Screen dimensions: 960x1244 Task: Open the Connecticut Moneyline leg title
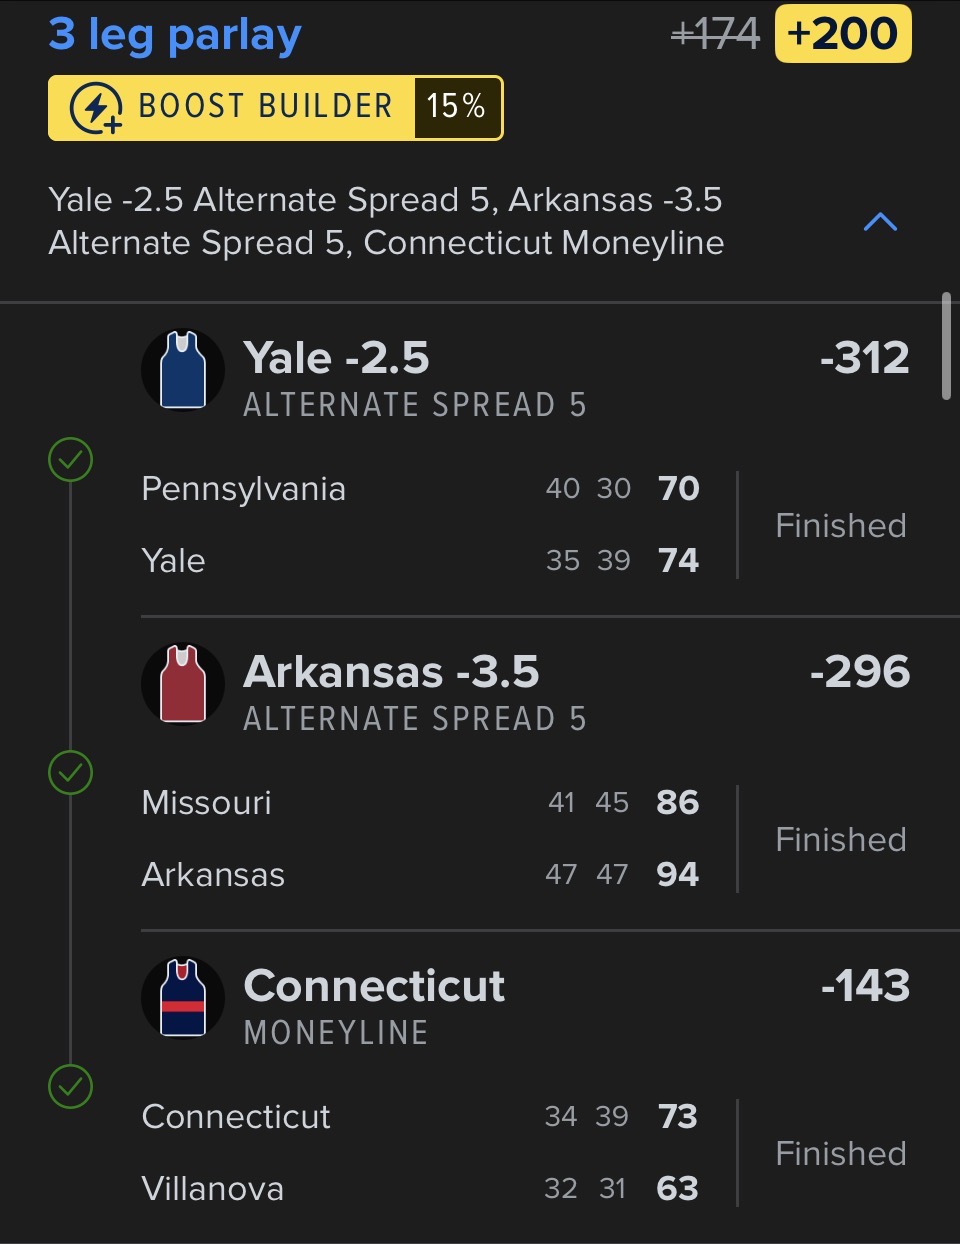(x=374, y=986)
